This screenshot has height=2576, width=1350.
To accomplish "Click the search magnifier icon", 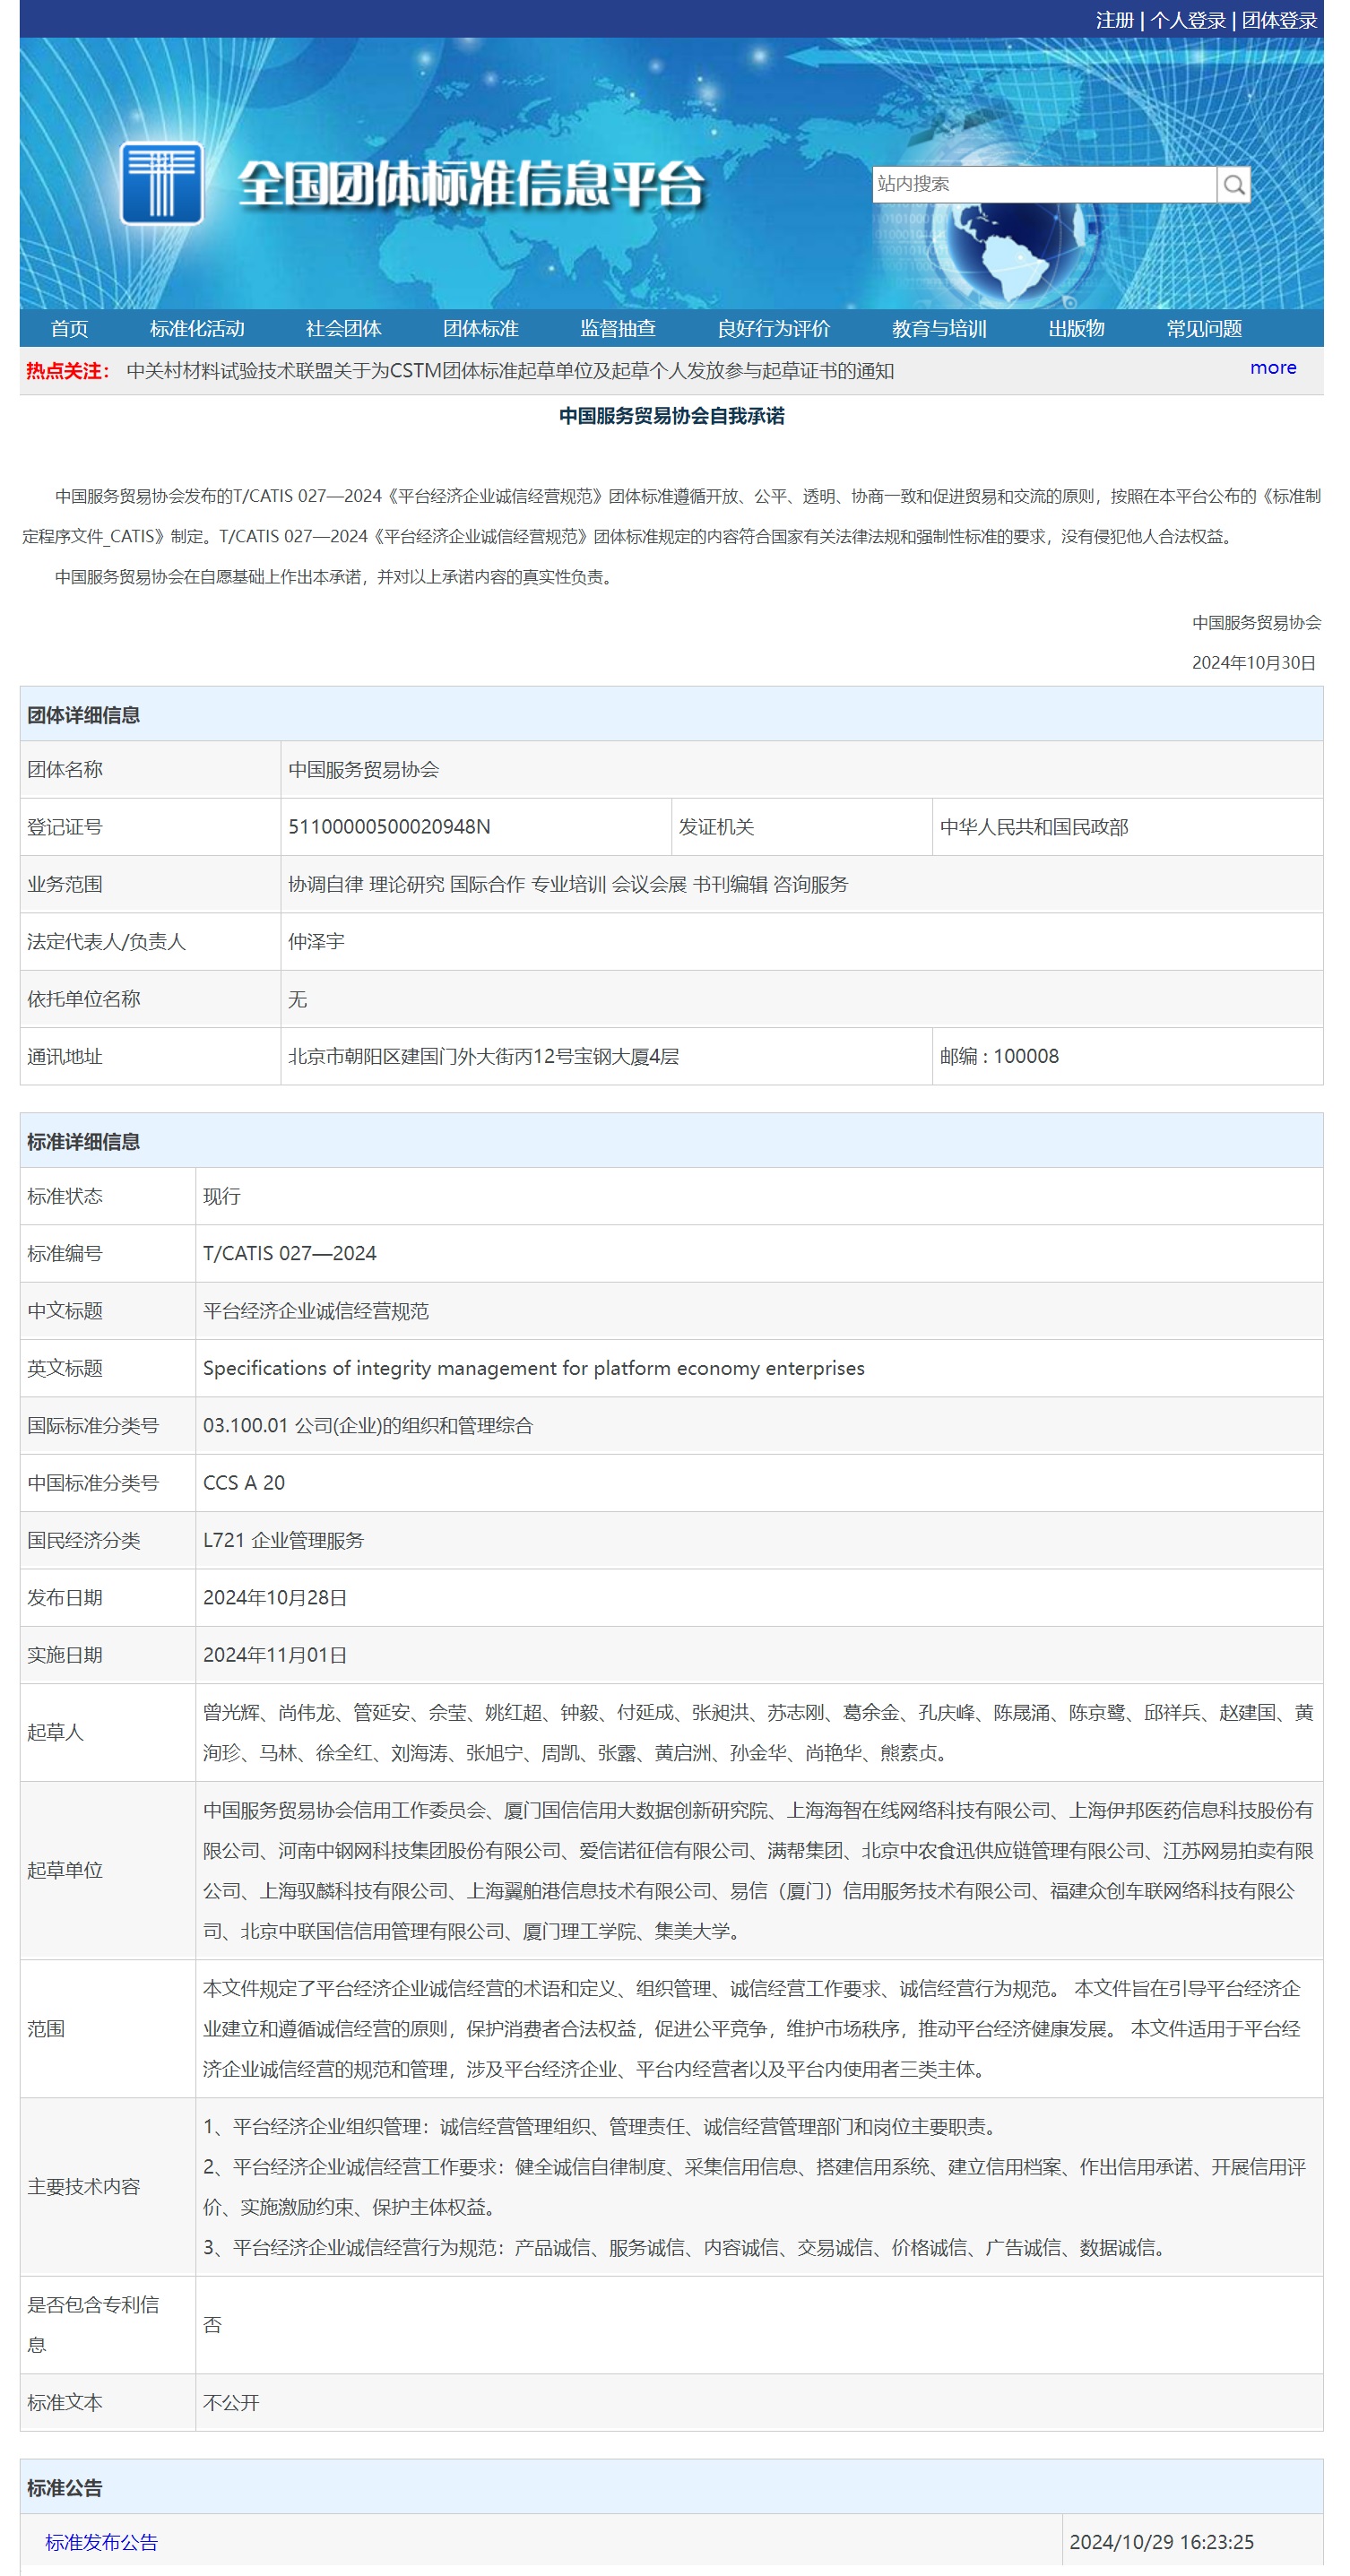I will [1234, 185].
